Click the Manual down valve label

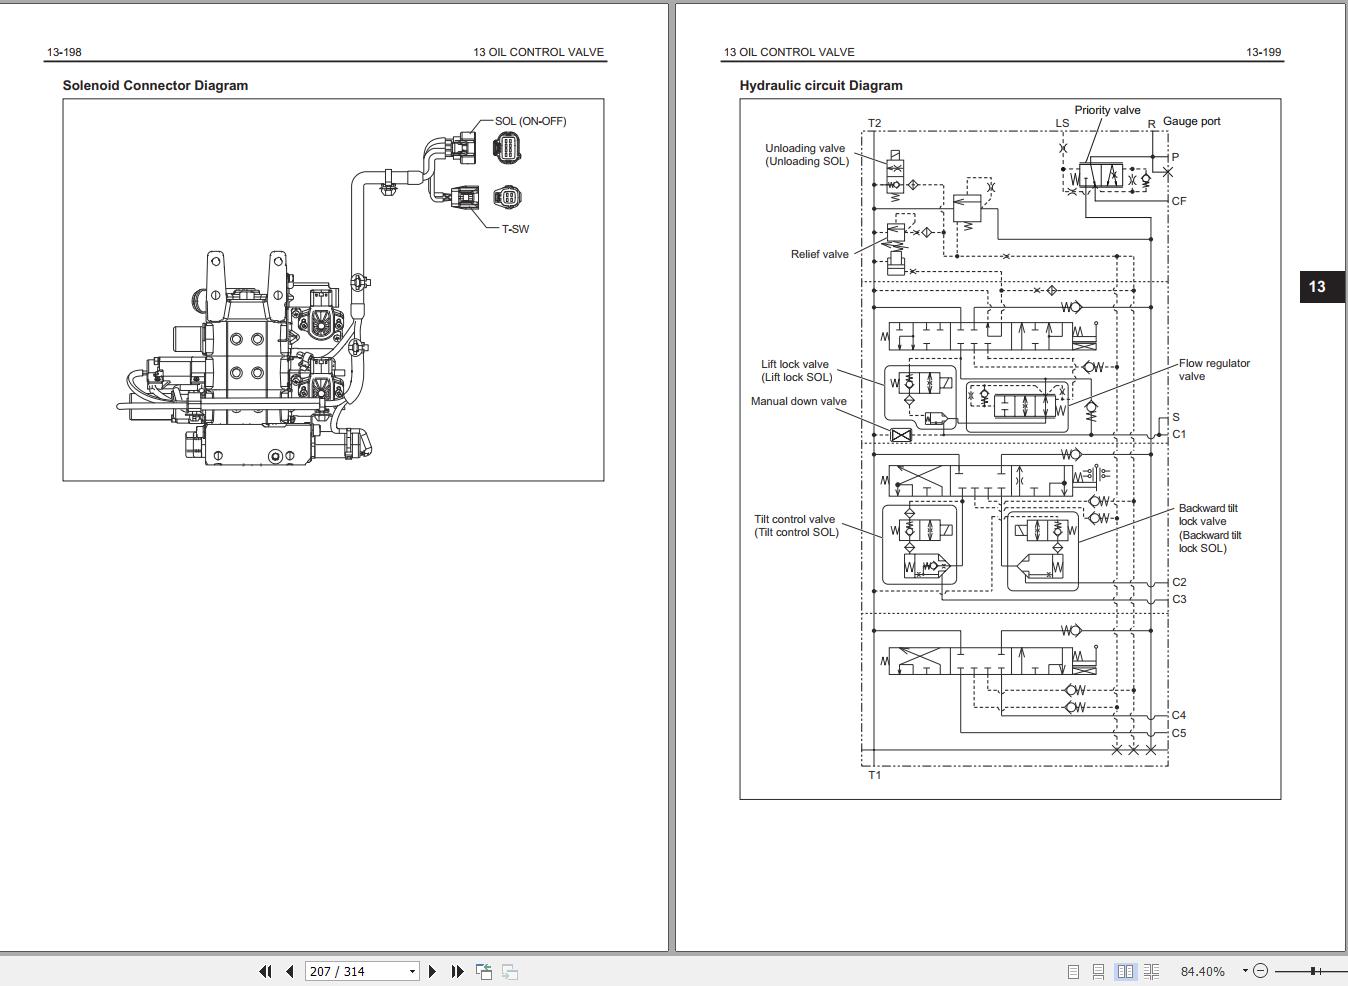coord(798,401)
